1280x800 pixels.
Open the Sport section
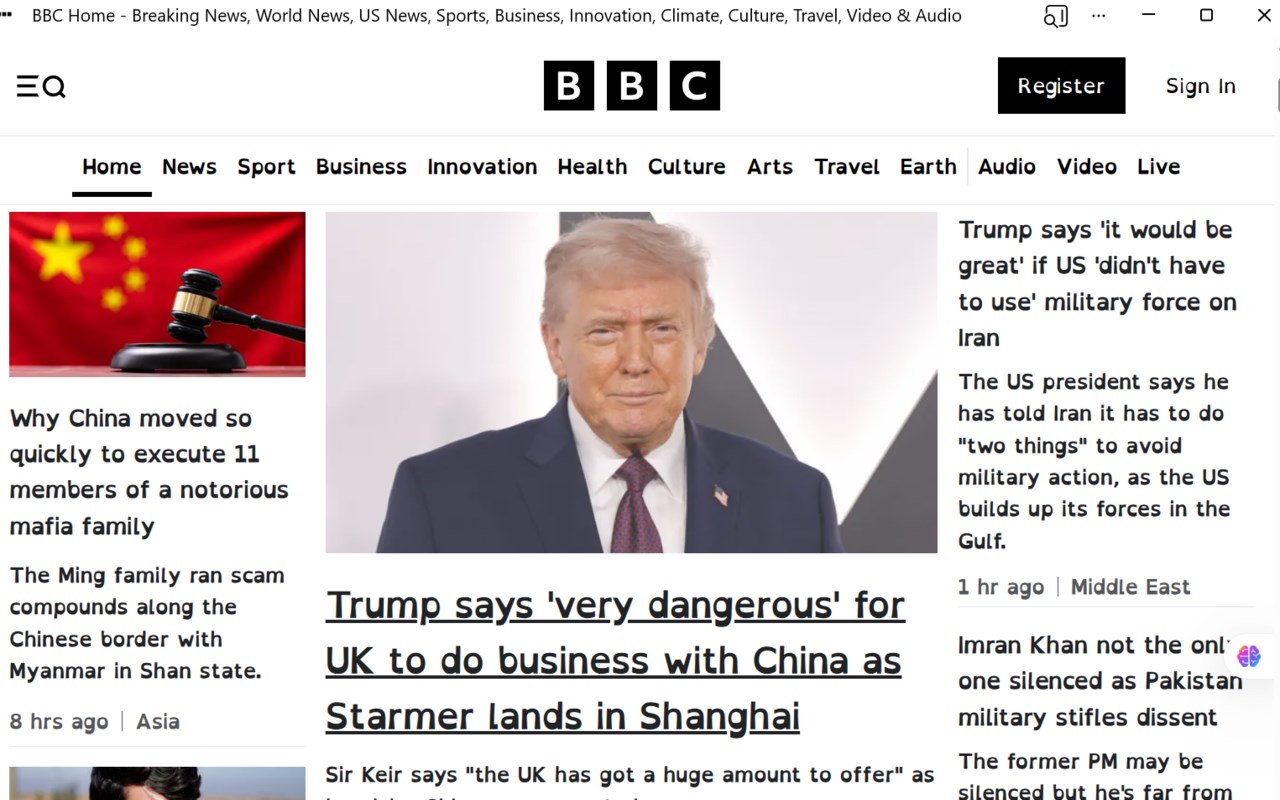[266, 167]
